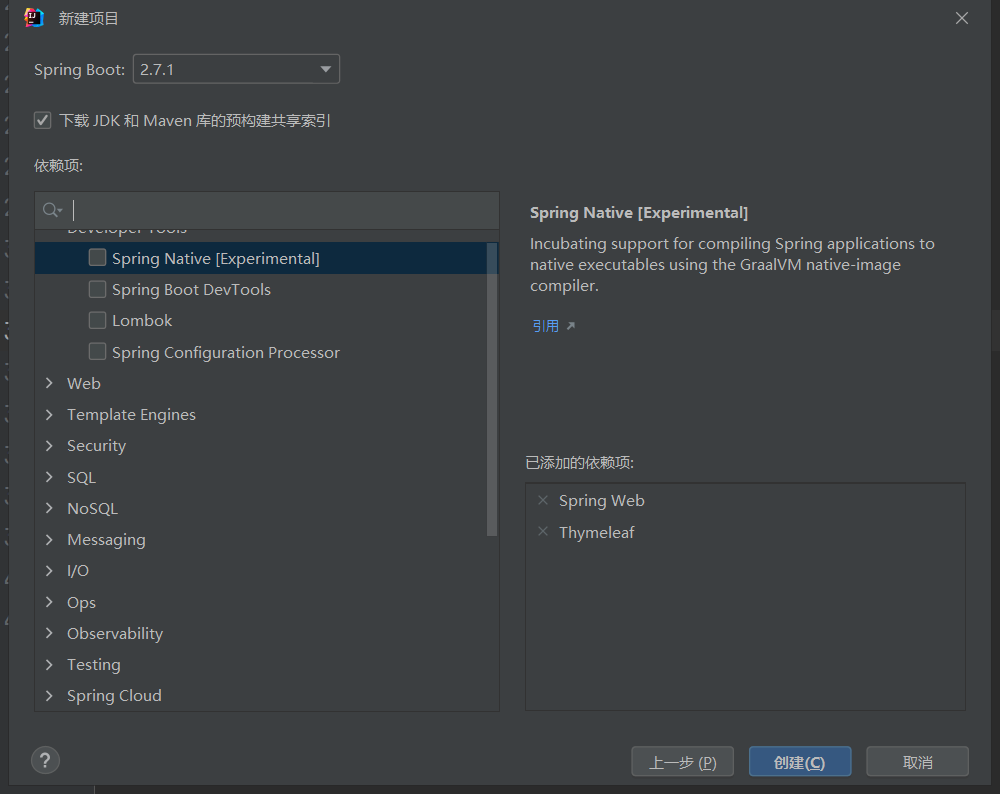1000x794 pixels.
Task: Click the IntelliJ IDEA logo icon
Action: tap(34, 18)
